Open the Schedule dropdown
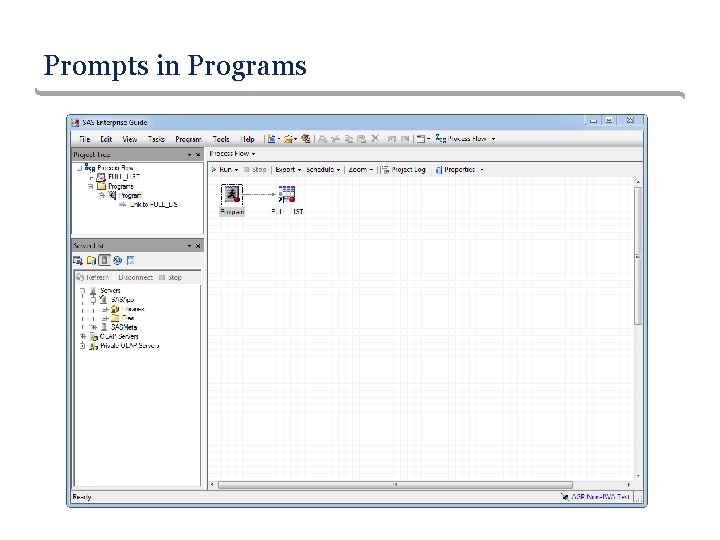720x540 pixels. tap(323, 169)
